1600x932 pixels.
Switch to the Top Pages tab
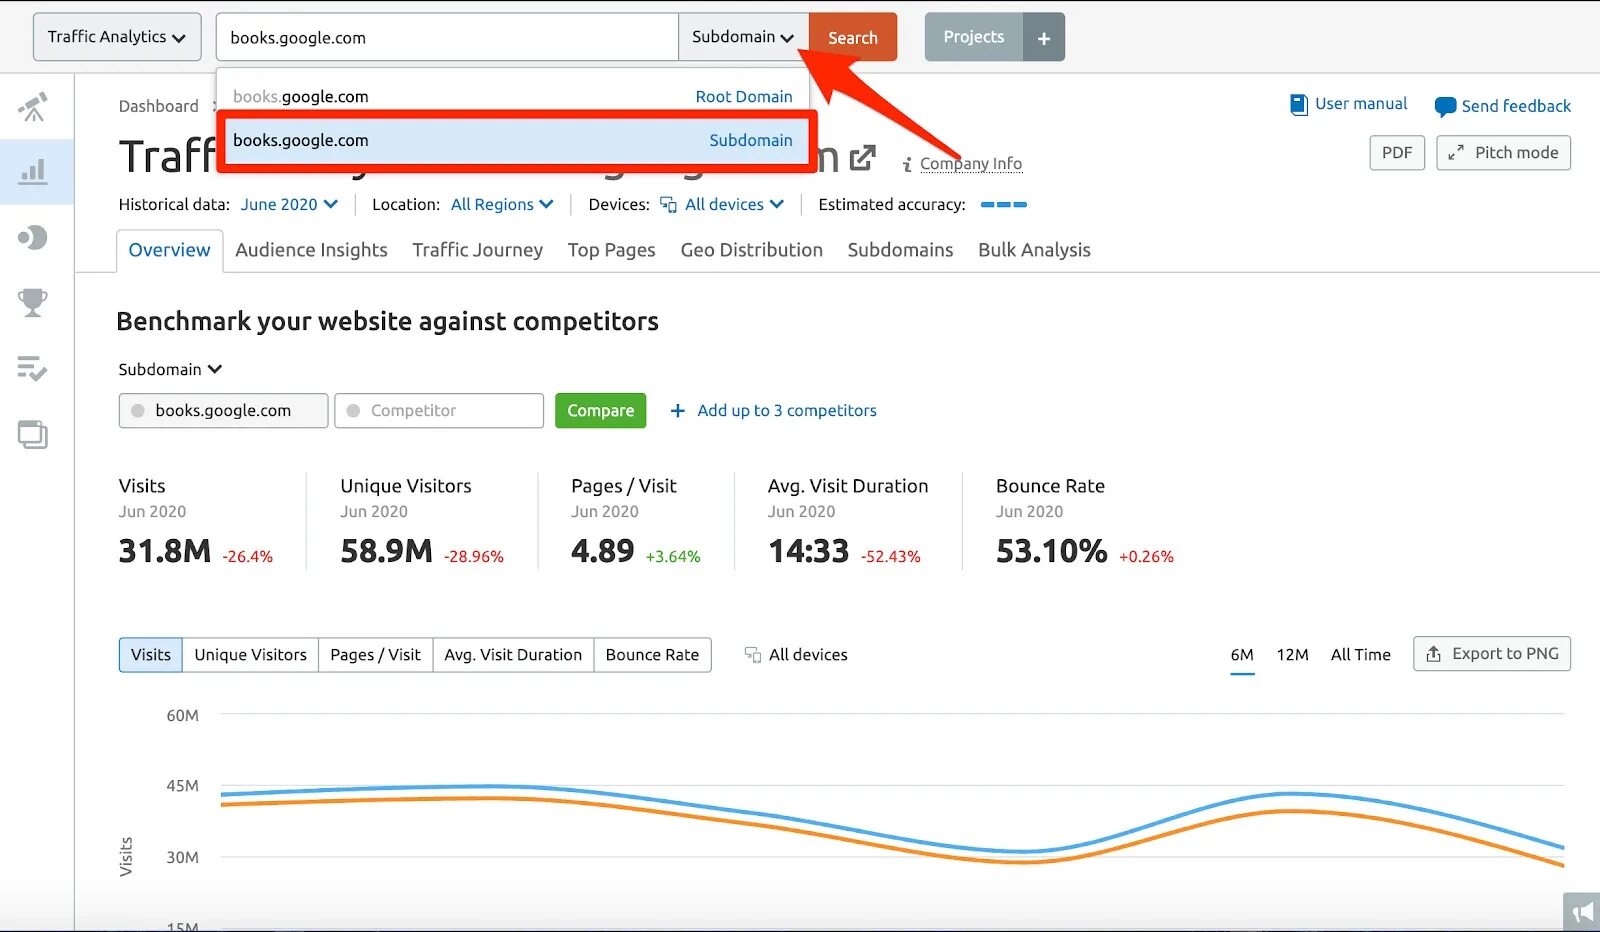pyautogui.click(x=611, y=250)
